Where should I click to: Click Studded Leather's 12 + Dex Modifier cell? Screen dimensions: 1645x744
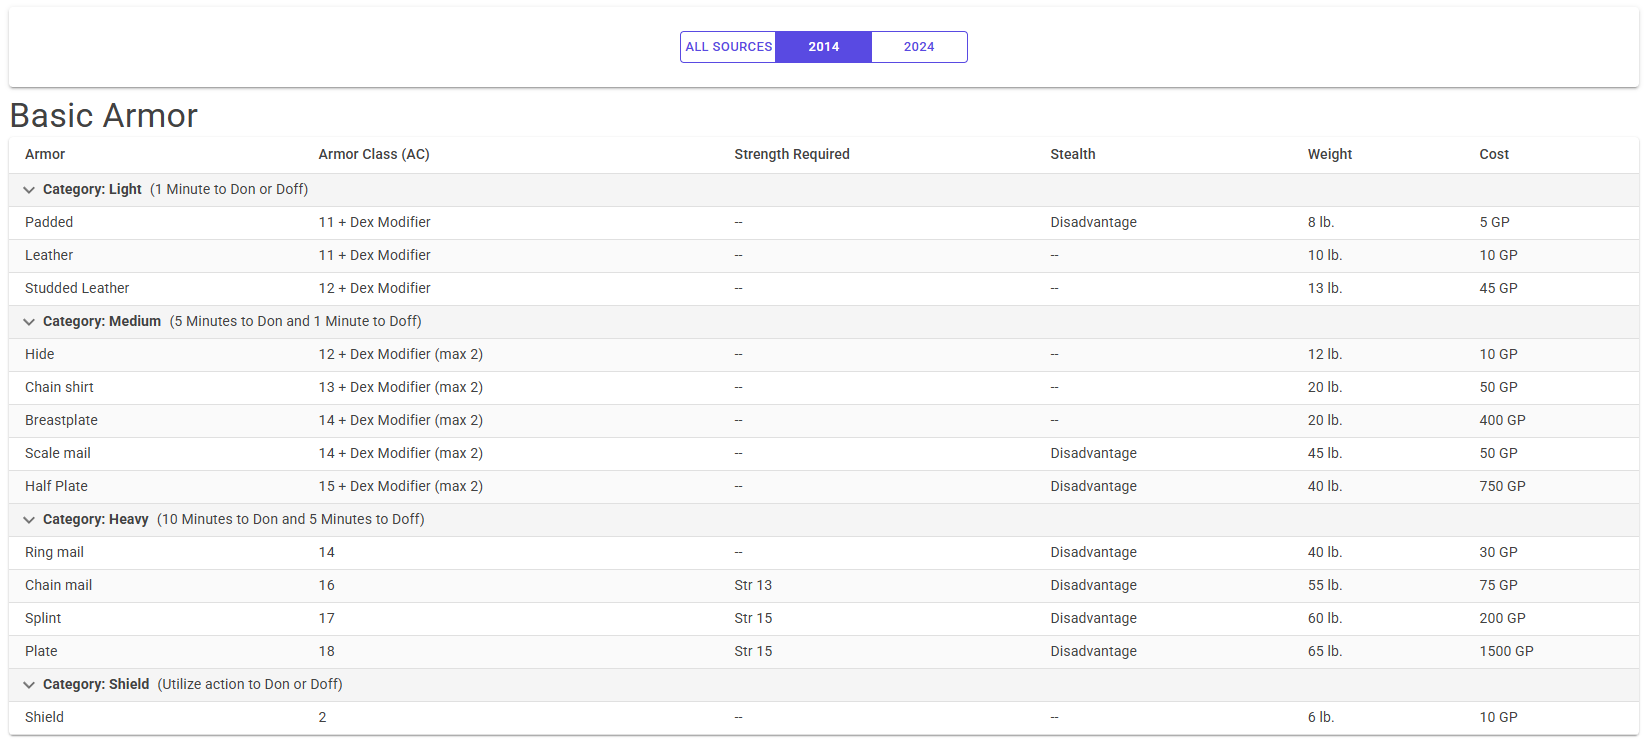374,288
